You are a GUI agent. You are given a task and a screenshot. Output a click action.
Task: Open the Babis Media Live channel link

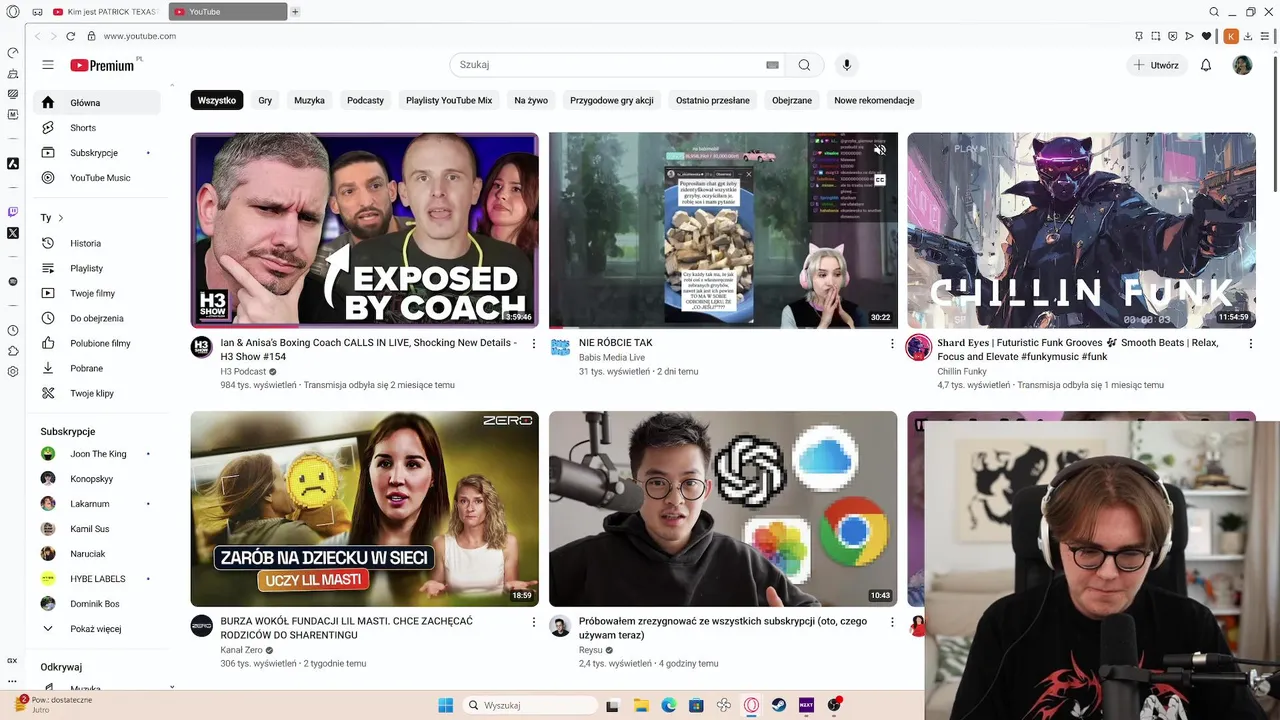pos(612,357)
